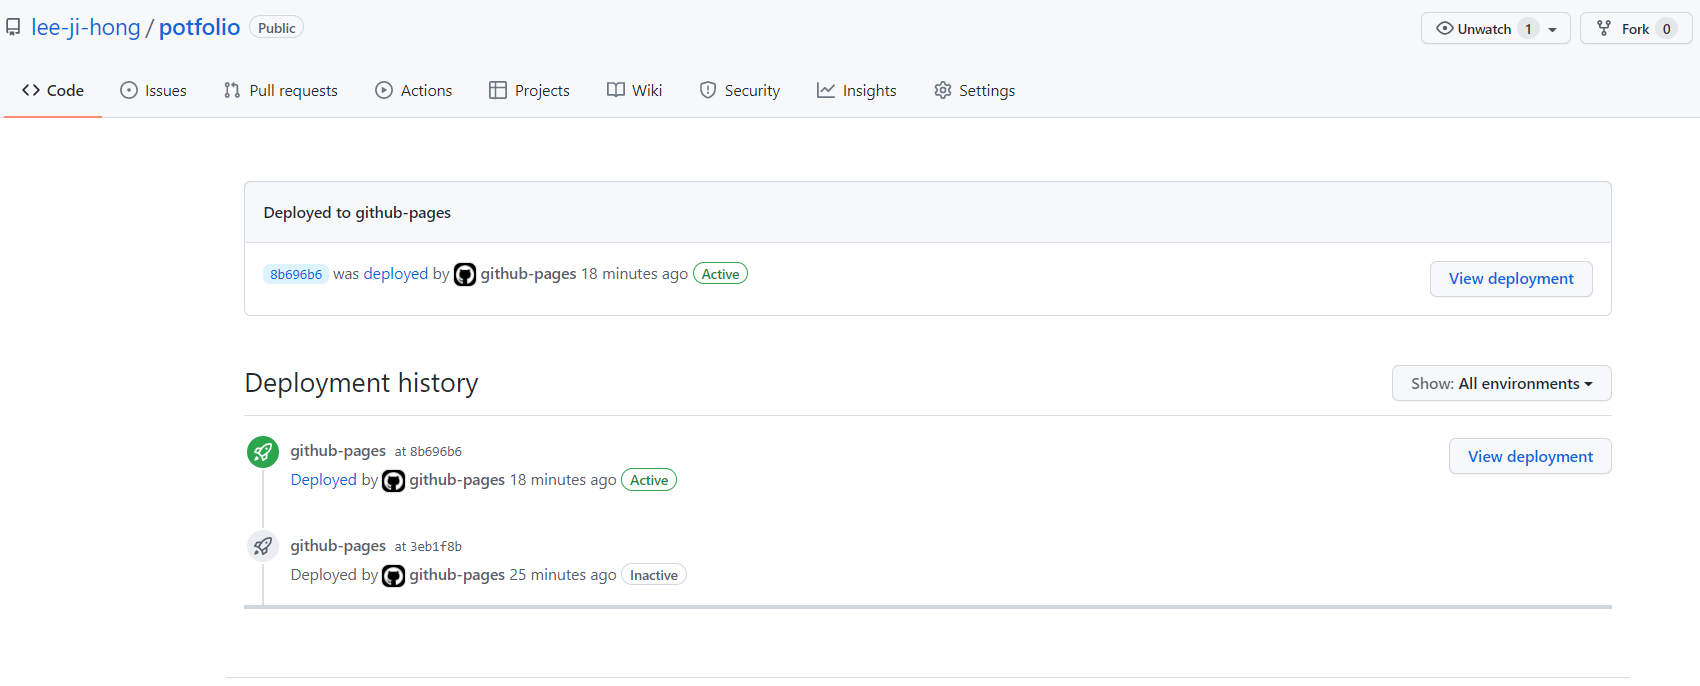Click View deployment in Deployed panel
The width and height of the screenshot is (1700, 686).
coord(1511,279)
